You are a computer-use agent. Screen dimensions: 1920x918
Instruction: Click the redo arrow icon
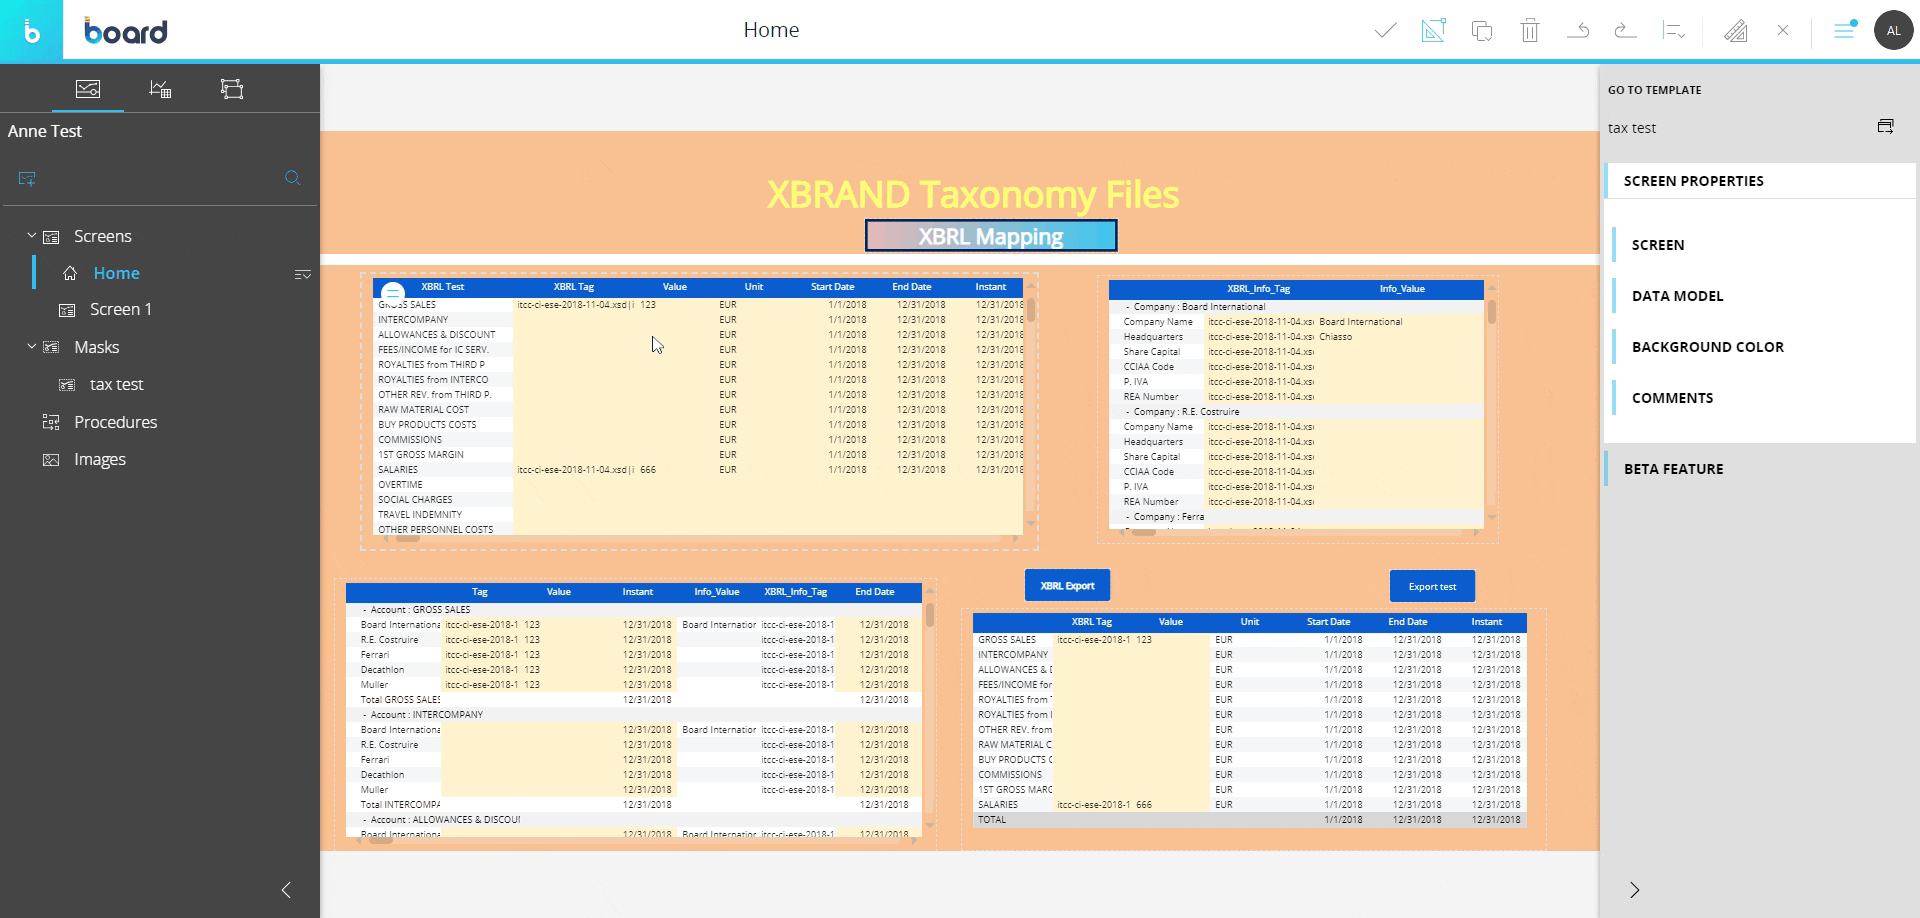(x=1625, y=31)
